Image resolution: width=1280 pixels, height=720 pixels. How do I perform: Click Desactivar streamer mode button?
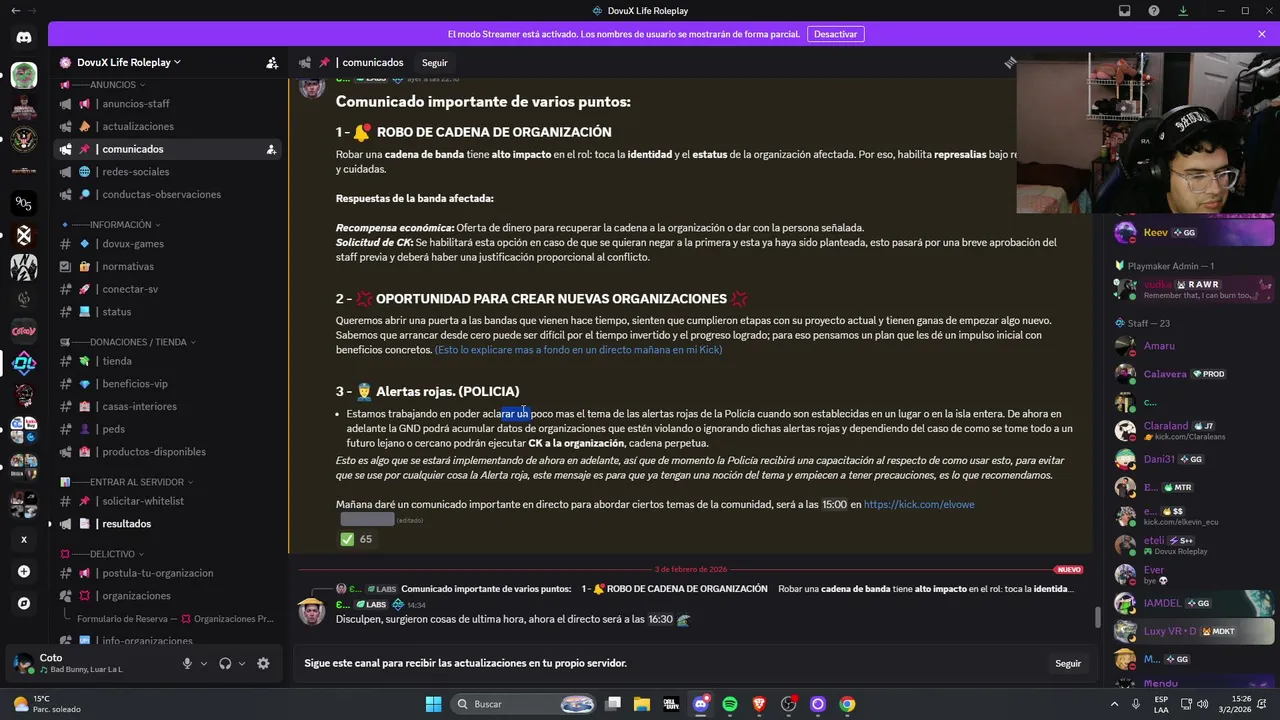pyautogui.click(x=835, y=34)
